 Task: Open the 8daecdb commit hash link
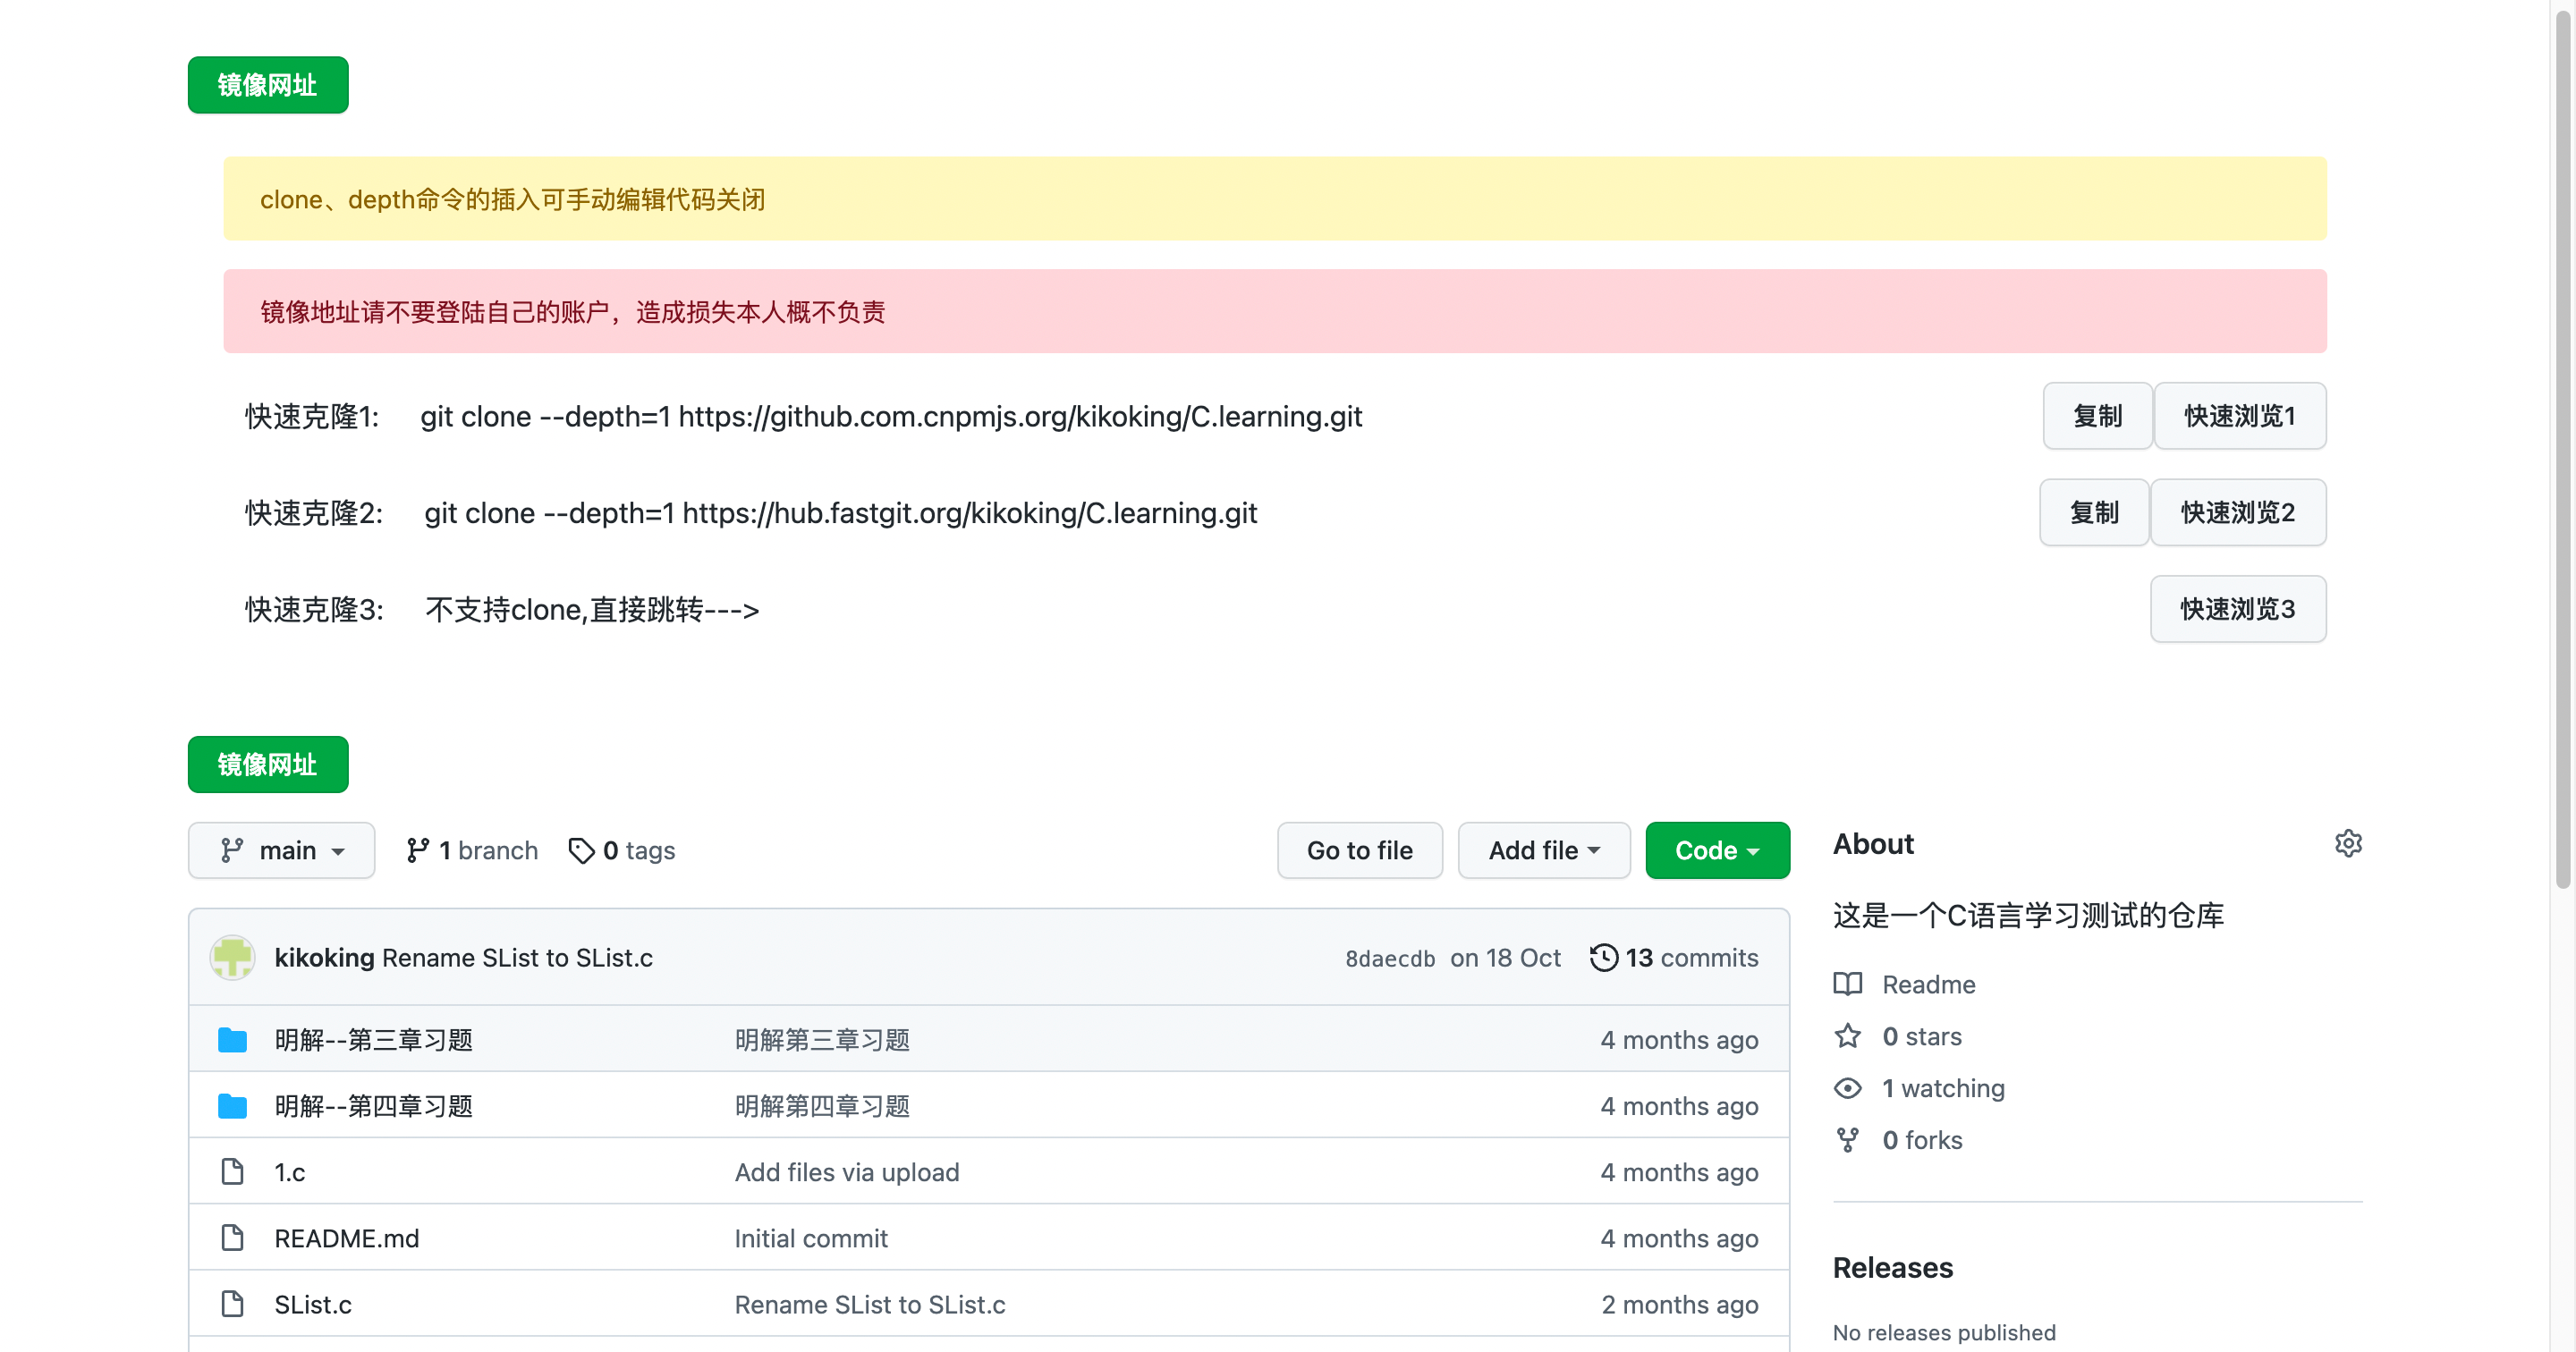point(1389,958)
